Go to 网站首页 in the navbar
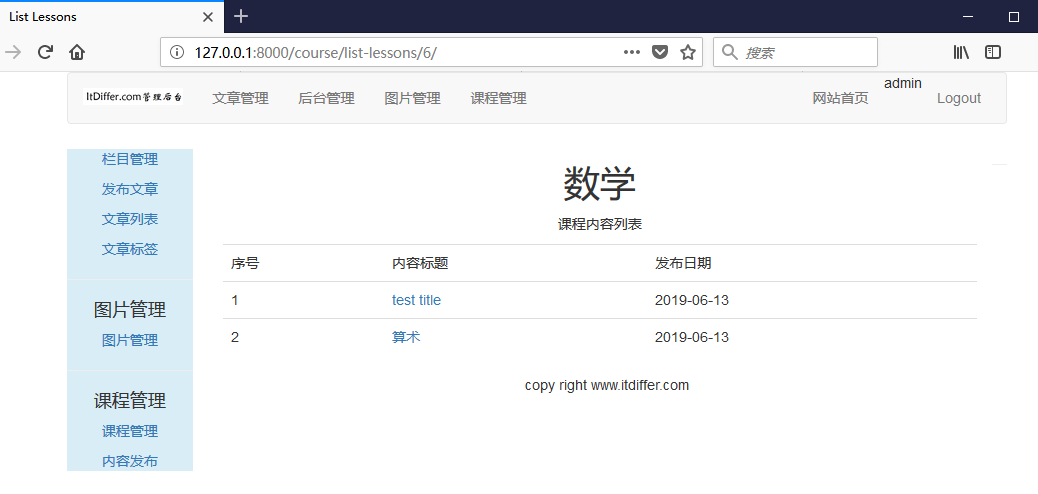Viewport: 1038px width, 494px height. click(841, 99)
